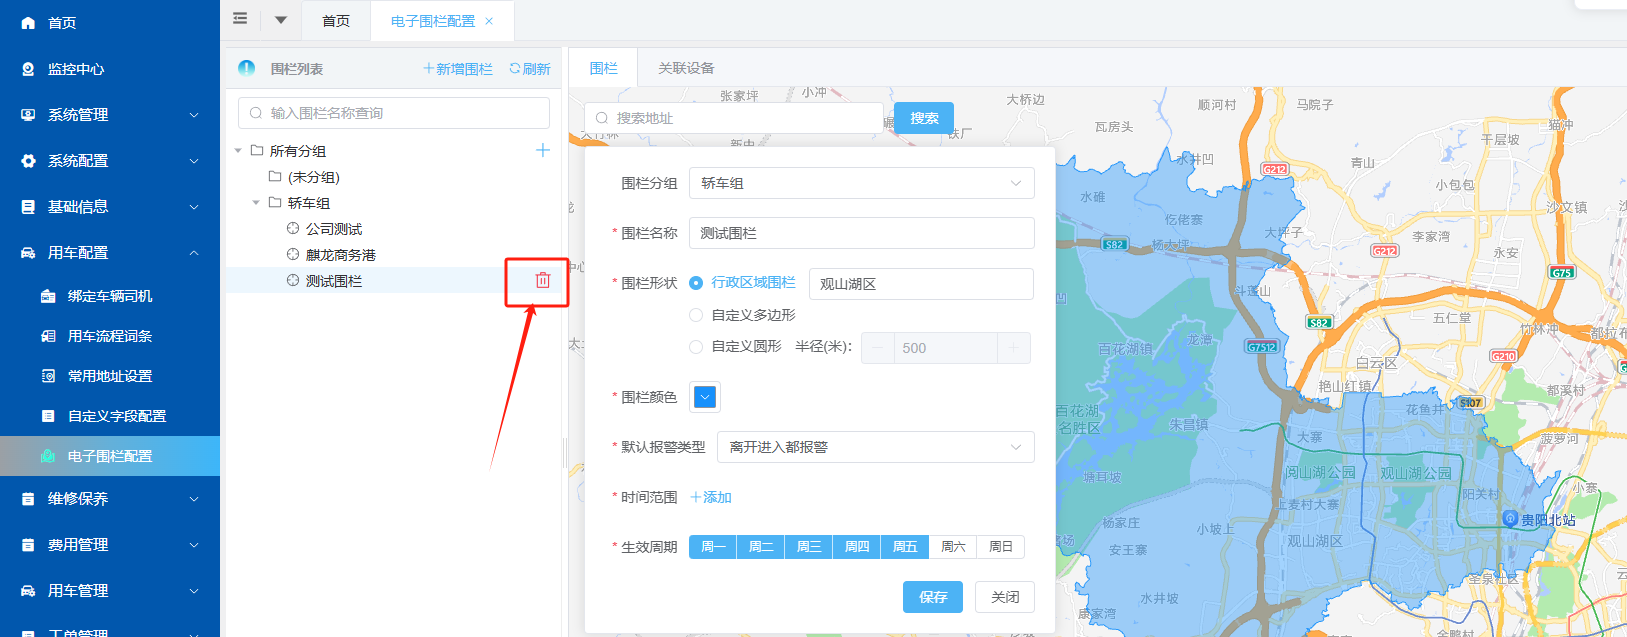
Task: Click the 围栏名称 input field
Action: (x=861, y=233)
